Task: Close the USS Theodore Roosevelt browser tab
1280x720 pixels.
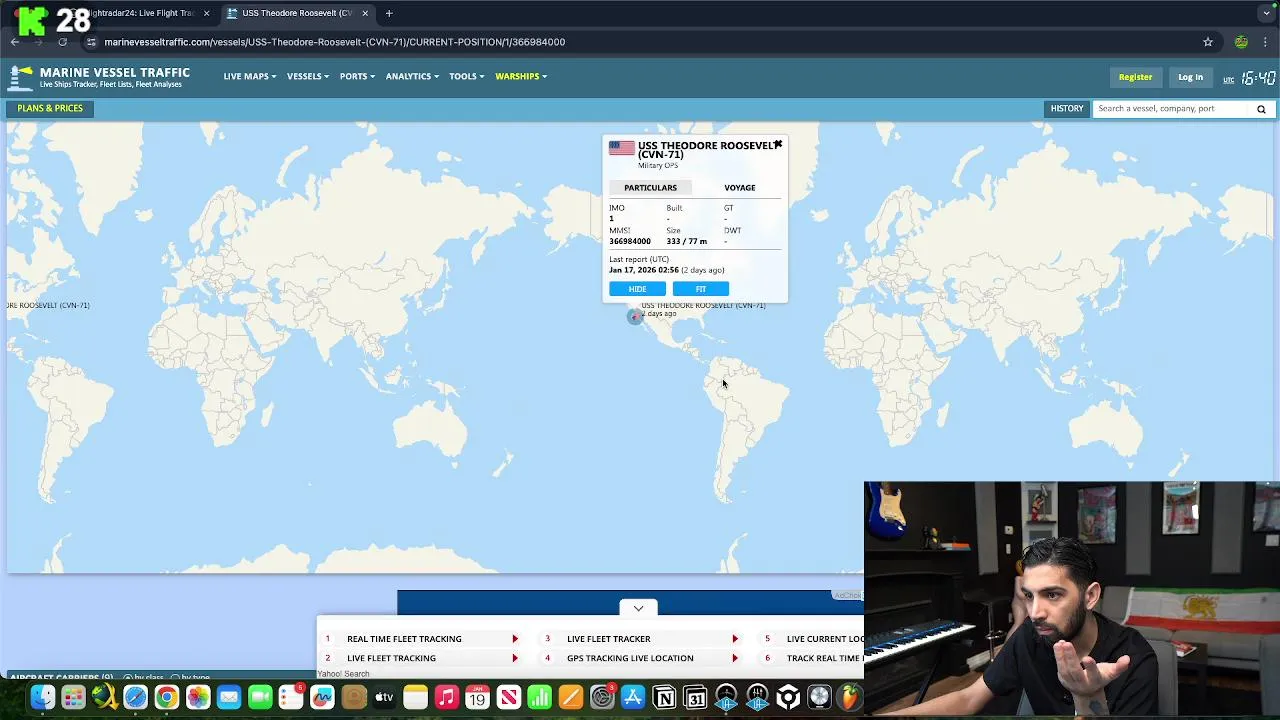Action: (x=365, y=13)
